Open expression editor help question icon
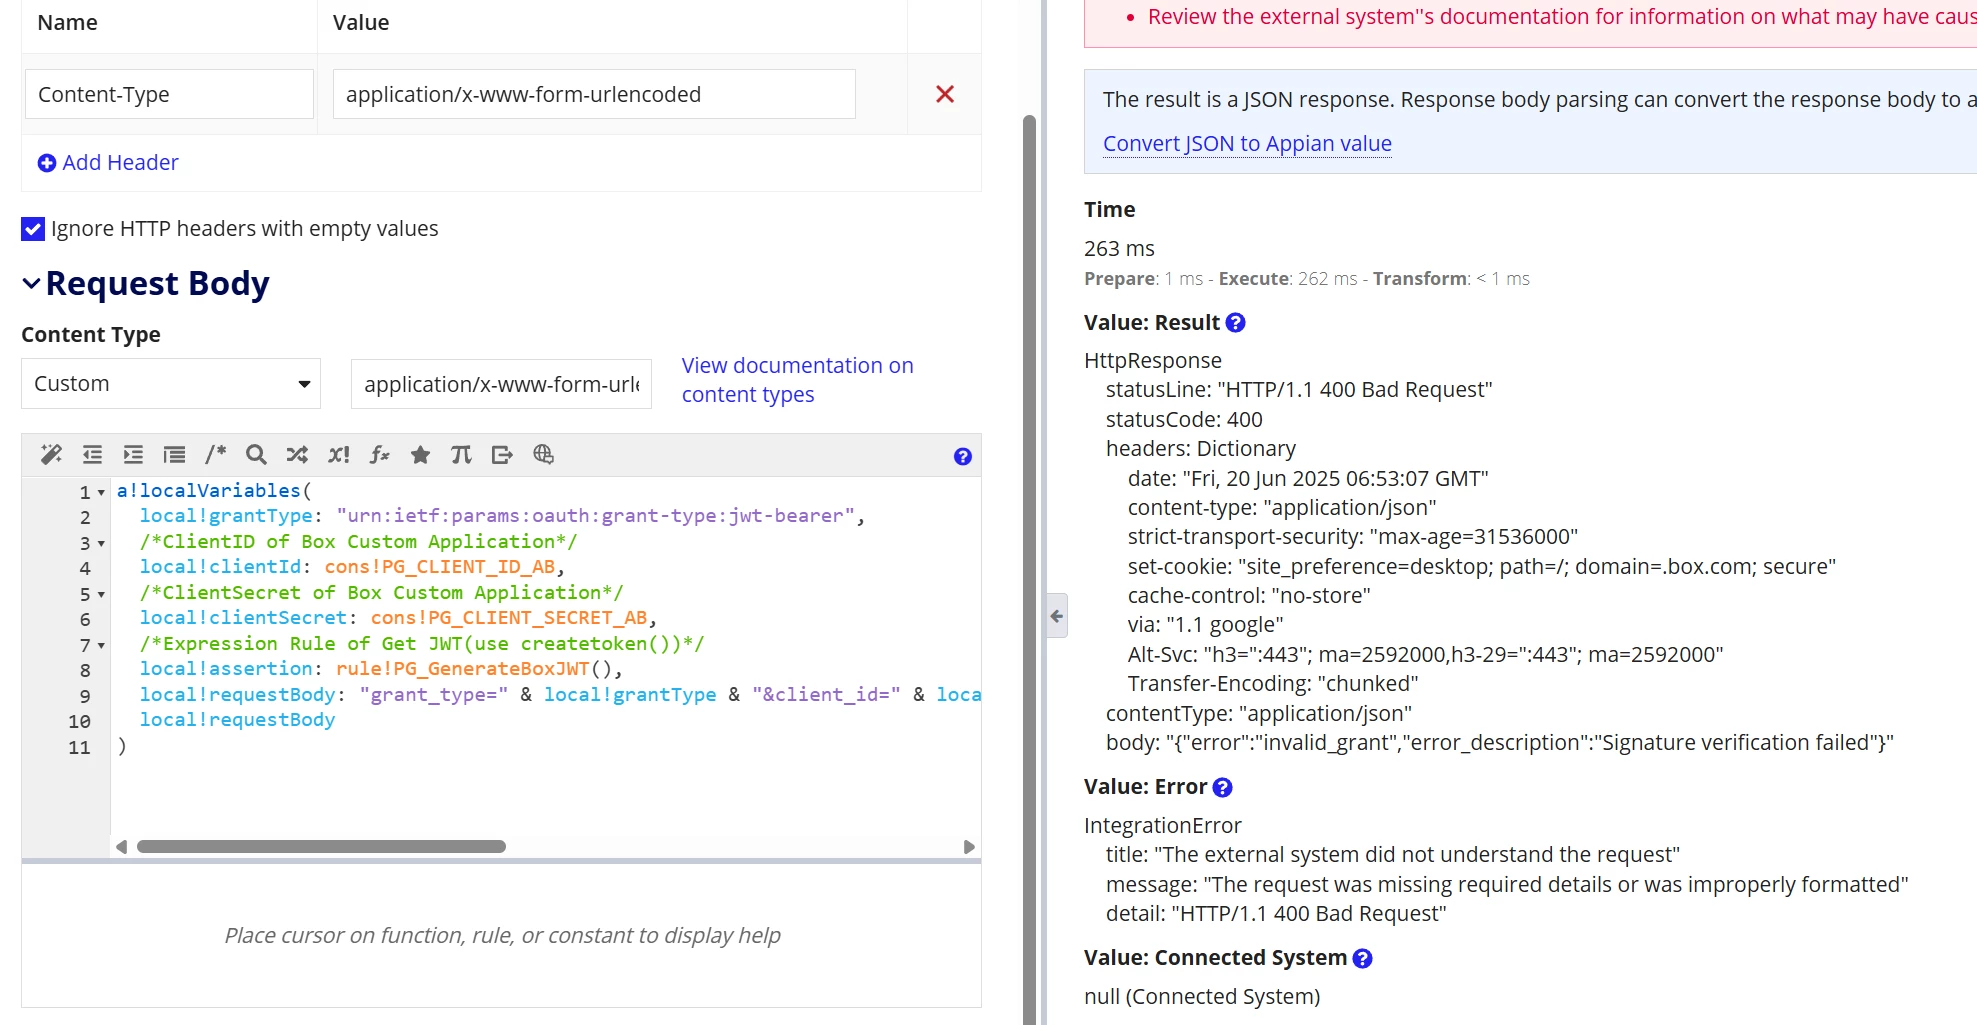 pyautogui.click(x=962, y=456)
